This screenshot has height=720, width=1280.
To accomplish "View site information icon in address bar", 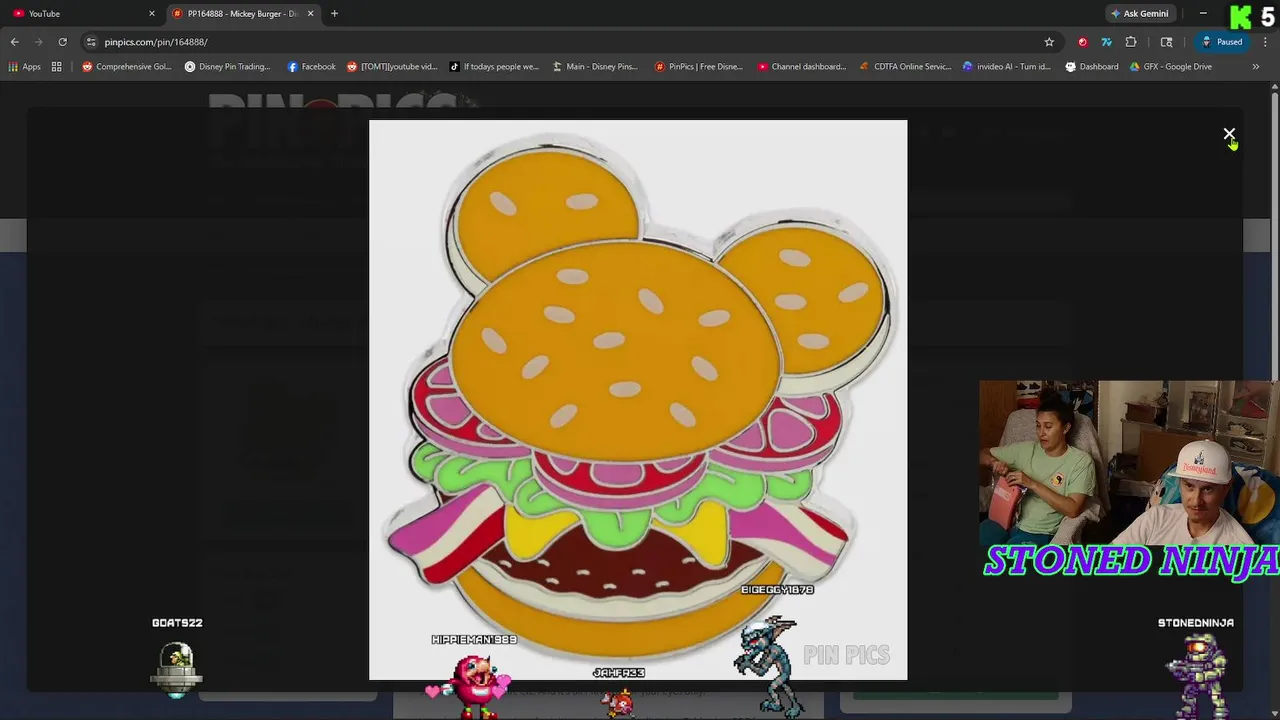I will (x=91, y=42).
